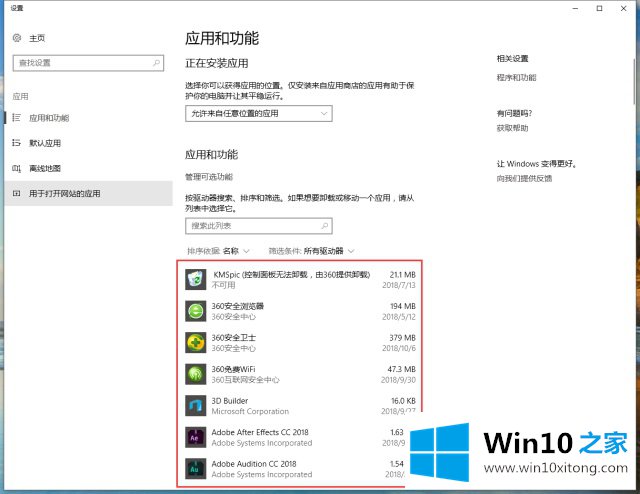Viewport: 640px width, 494px height.
Task: Click the 应用和功能 list icon in sidebar
Action: (x=16, y=118)
